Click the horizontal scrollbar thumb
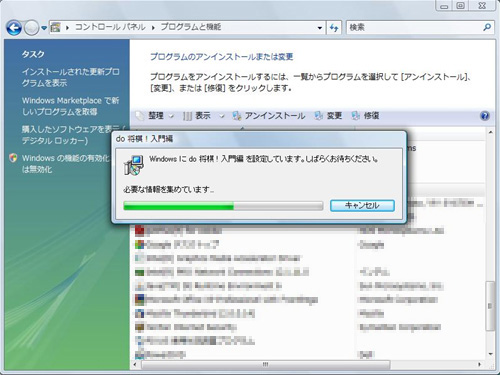This screenshot has height=375, width=500. (x=266, y=365)
